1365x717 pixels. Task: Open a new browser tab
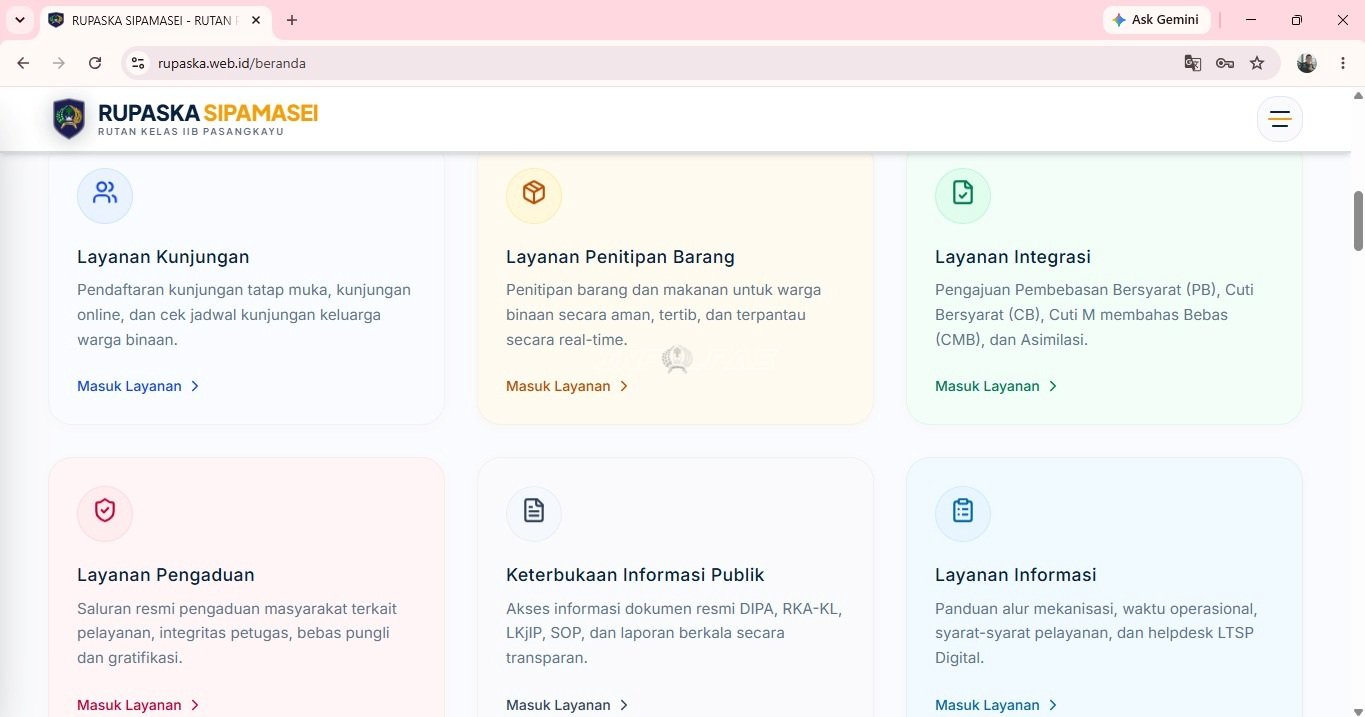pyautogui.click(x=292, y=20)
